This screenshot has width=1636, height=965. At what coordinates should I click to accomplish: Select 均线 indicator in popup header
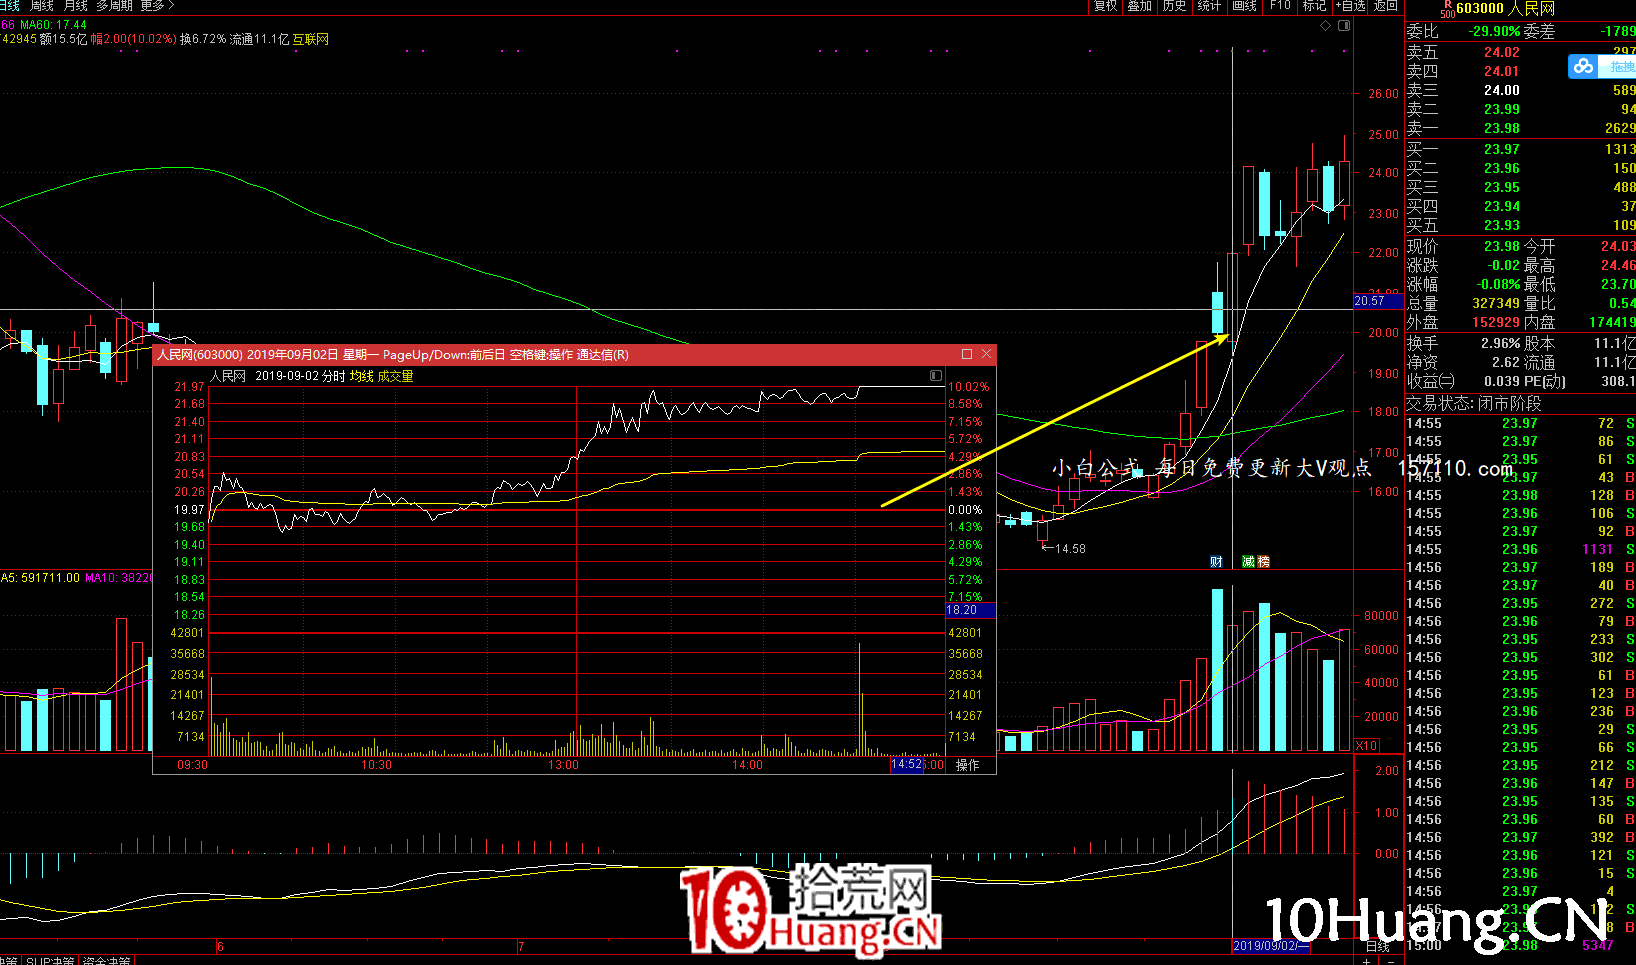361,376
